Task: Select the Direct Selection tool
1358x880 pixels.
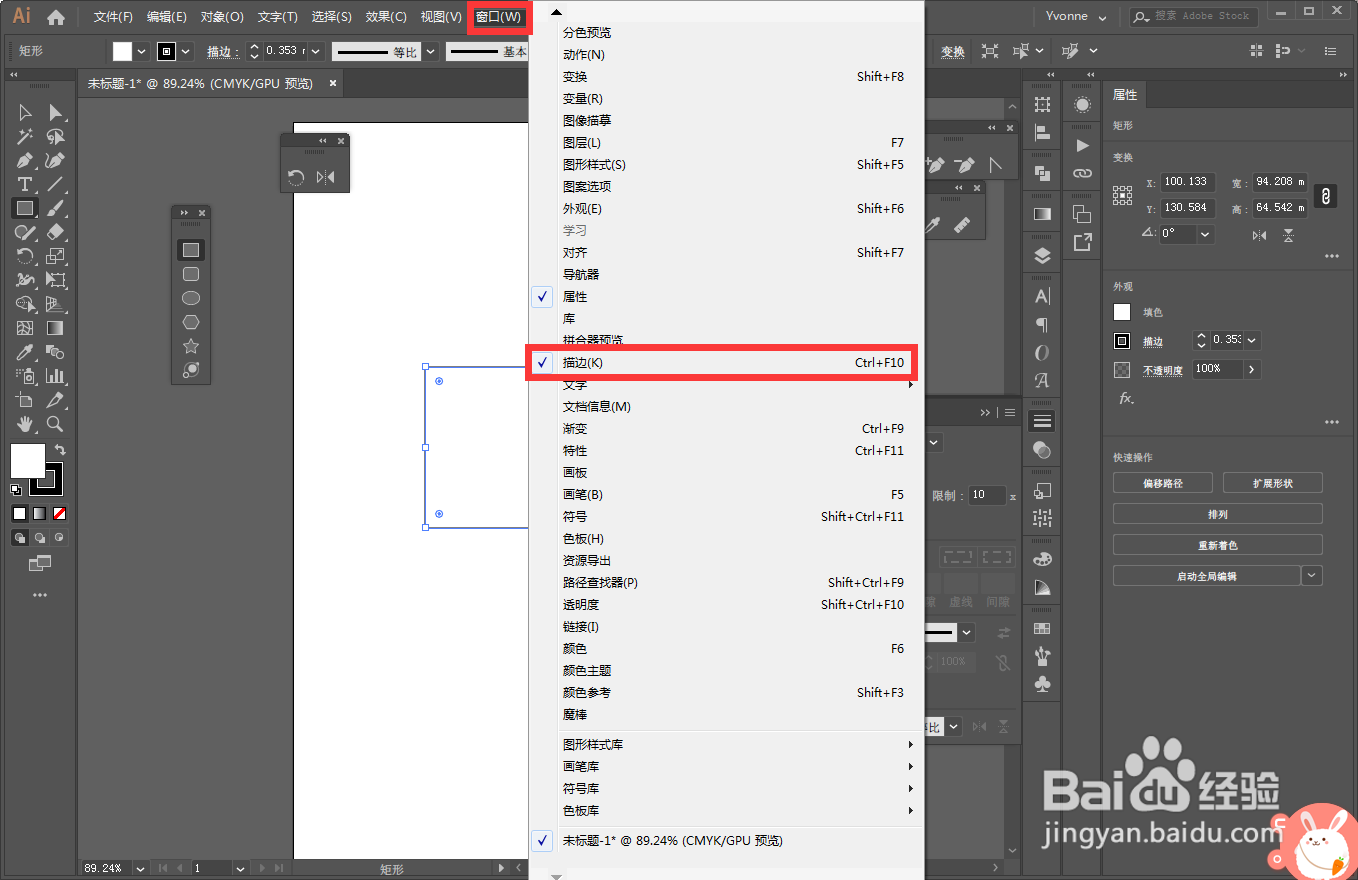Action: 56,112
